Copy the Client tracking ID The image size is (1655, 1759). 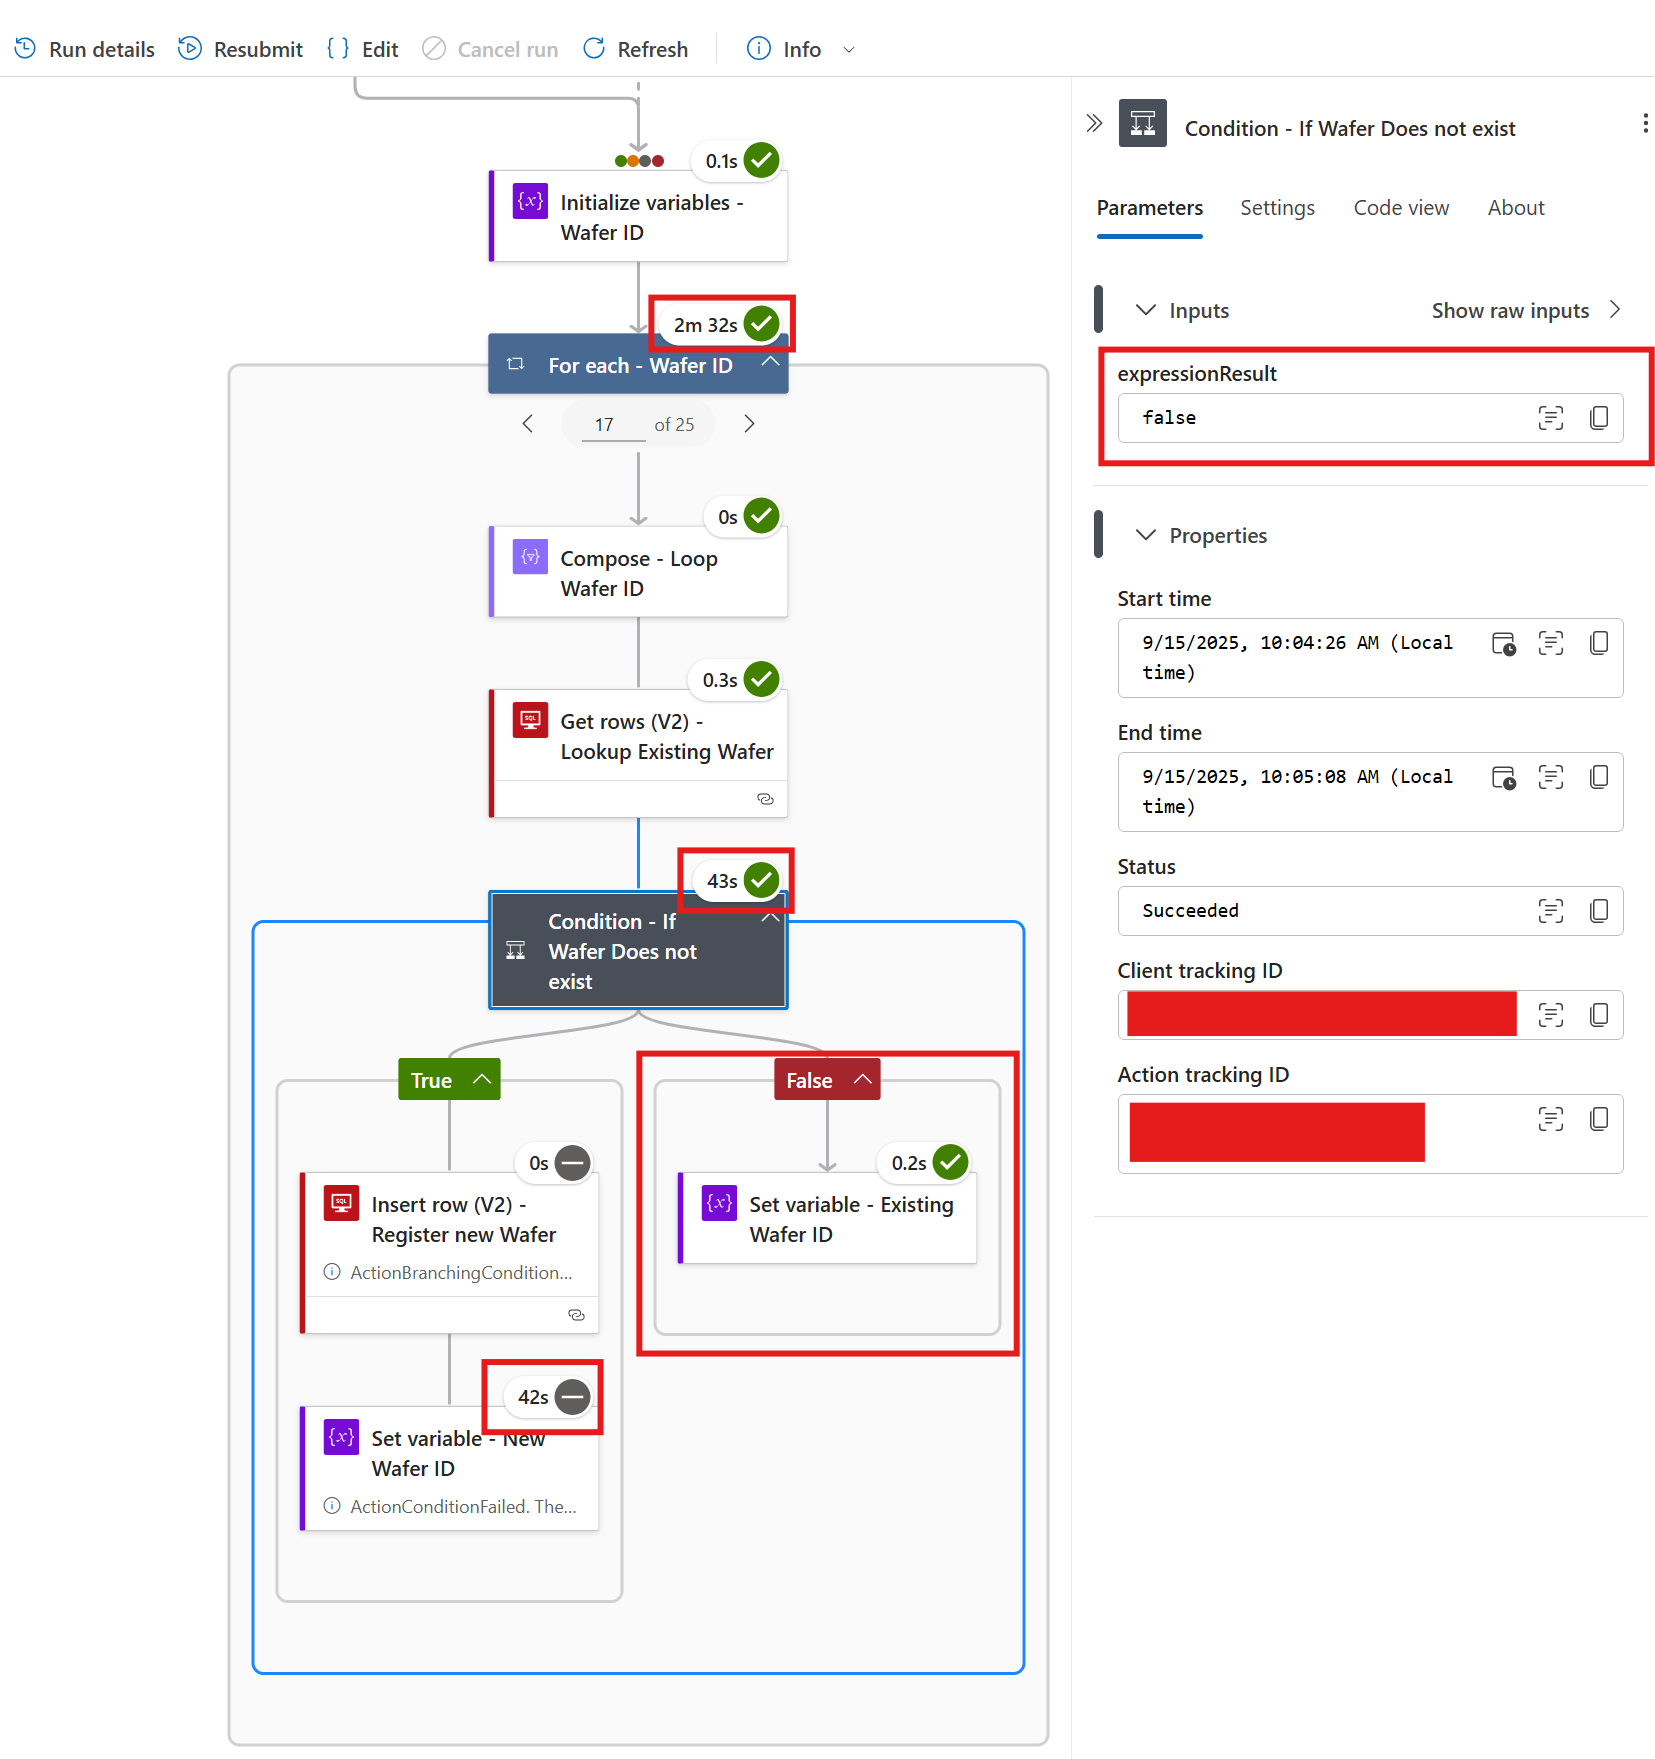[x=1599, y=1014]
